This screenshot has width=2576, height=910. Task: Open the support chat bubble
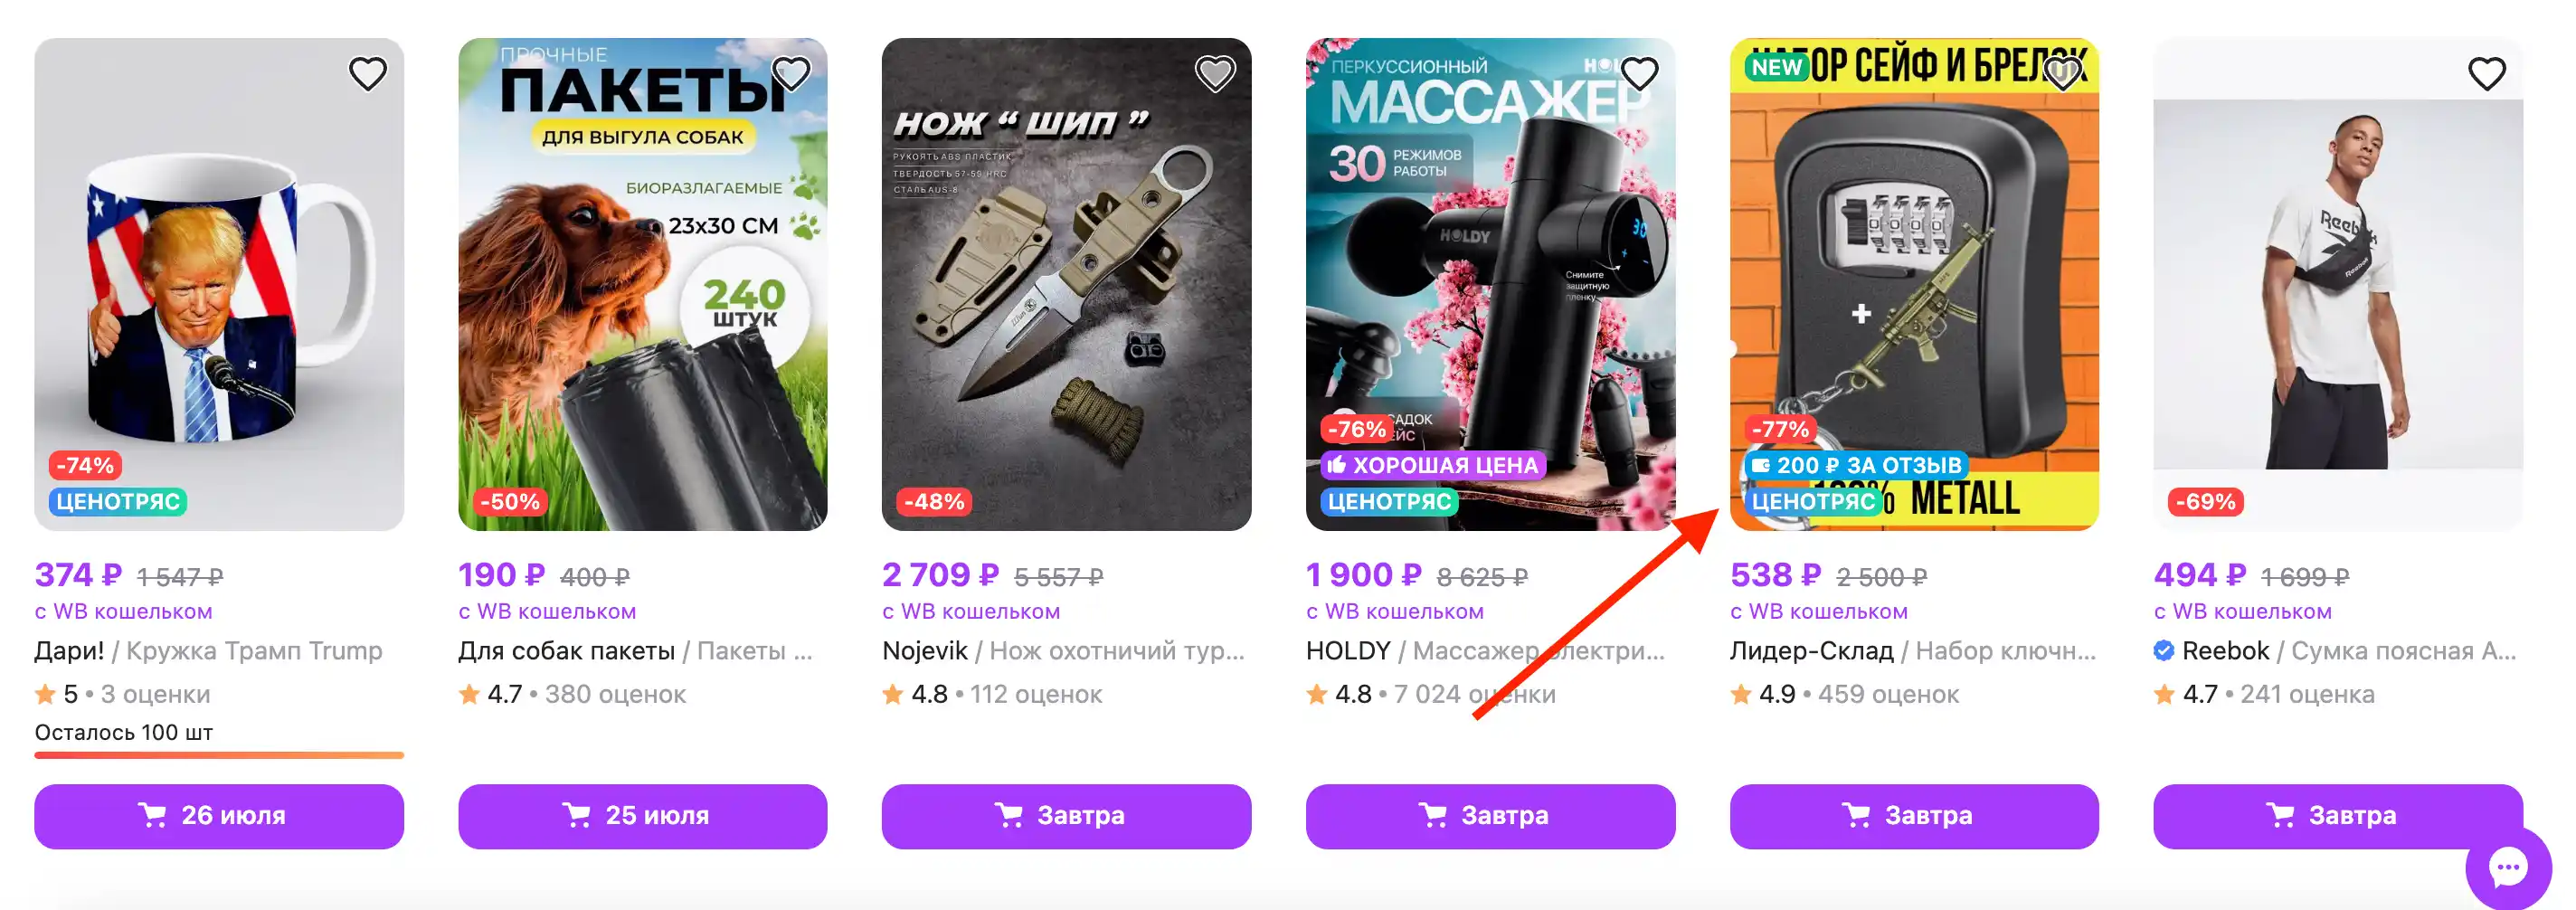pyautogui.click(x=2507, y=866)
